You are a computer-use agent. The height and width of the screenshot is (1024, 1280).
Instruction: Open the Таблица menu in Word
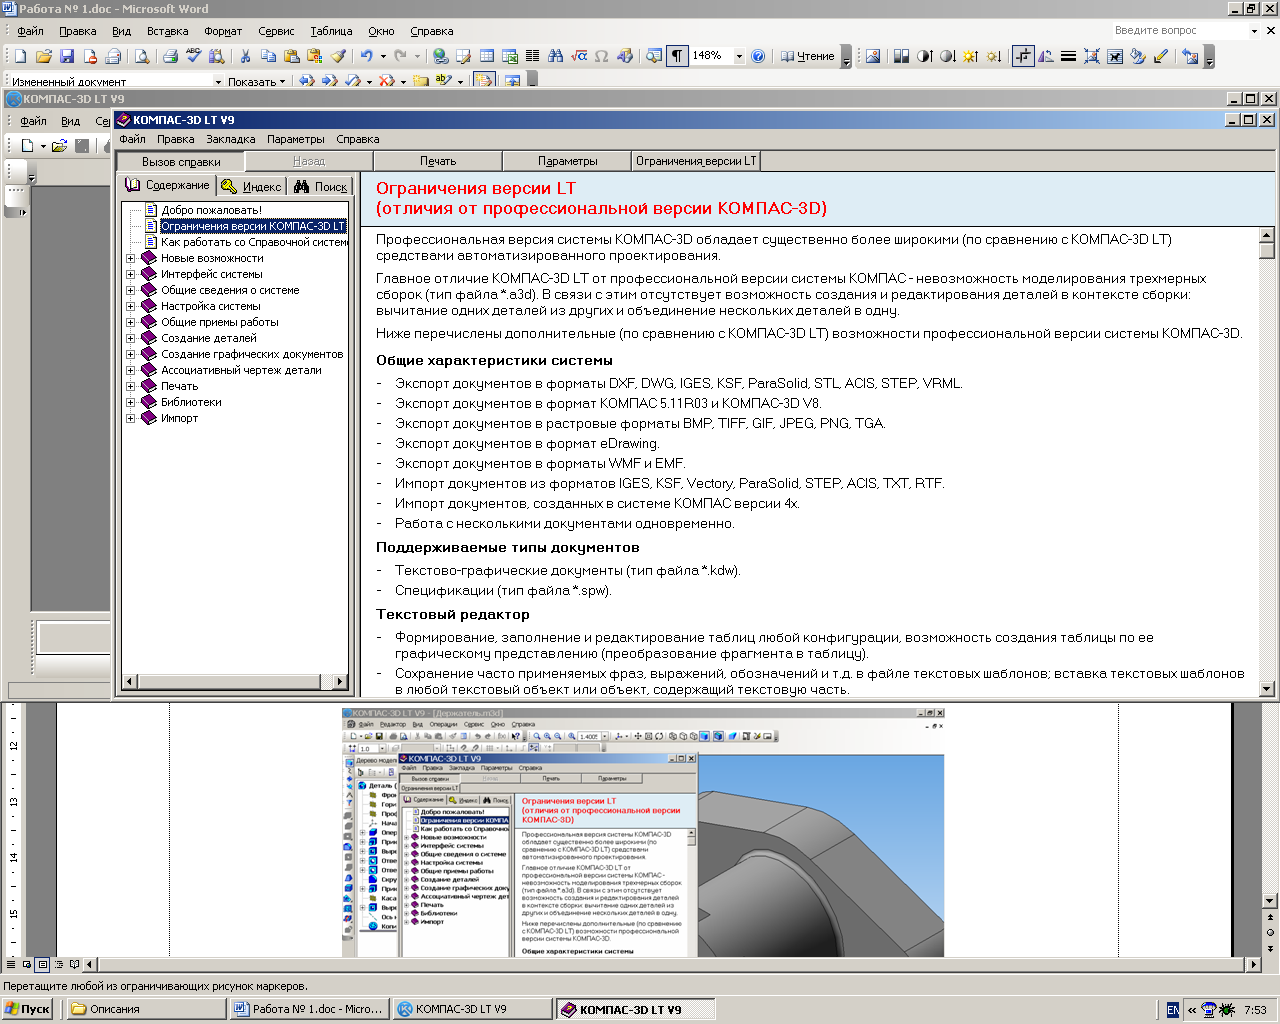coord(331,31)
